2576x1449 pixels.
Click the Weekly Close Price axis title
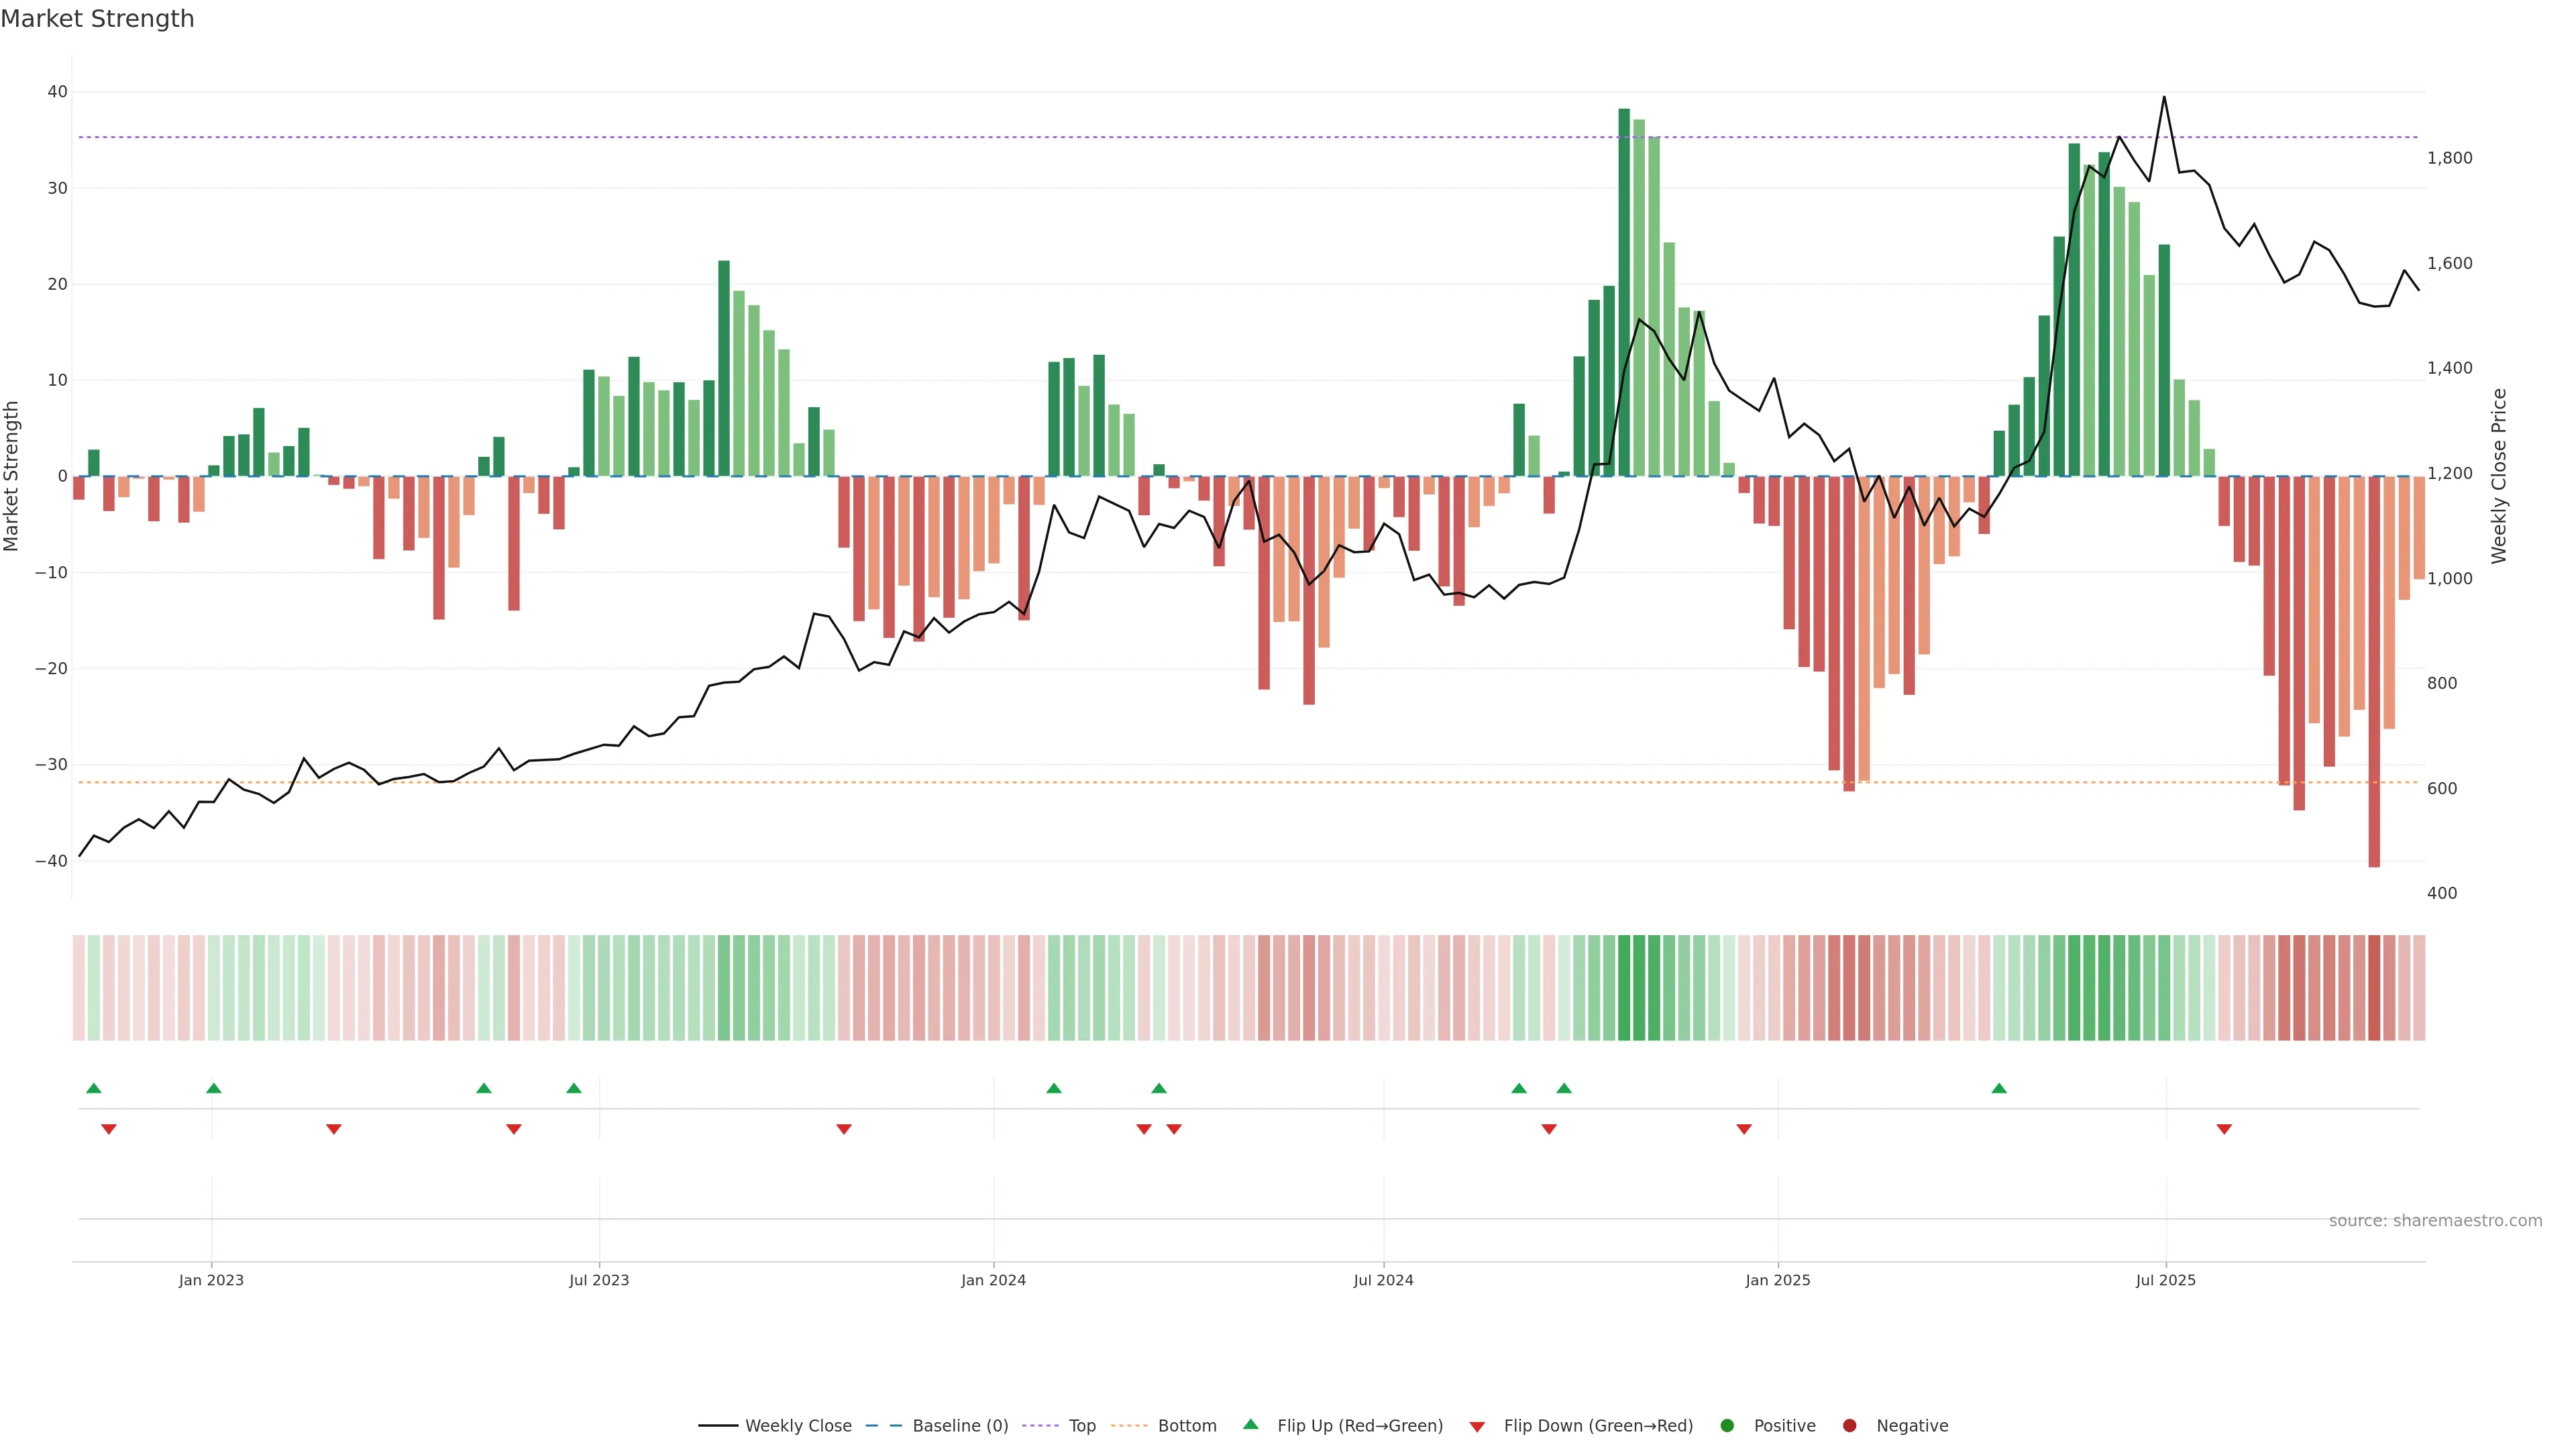coord(2499,476)
